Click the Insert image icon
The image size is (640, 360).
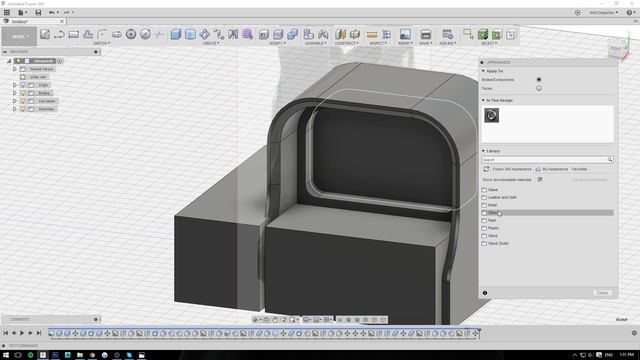(405, 34)
